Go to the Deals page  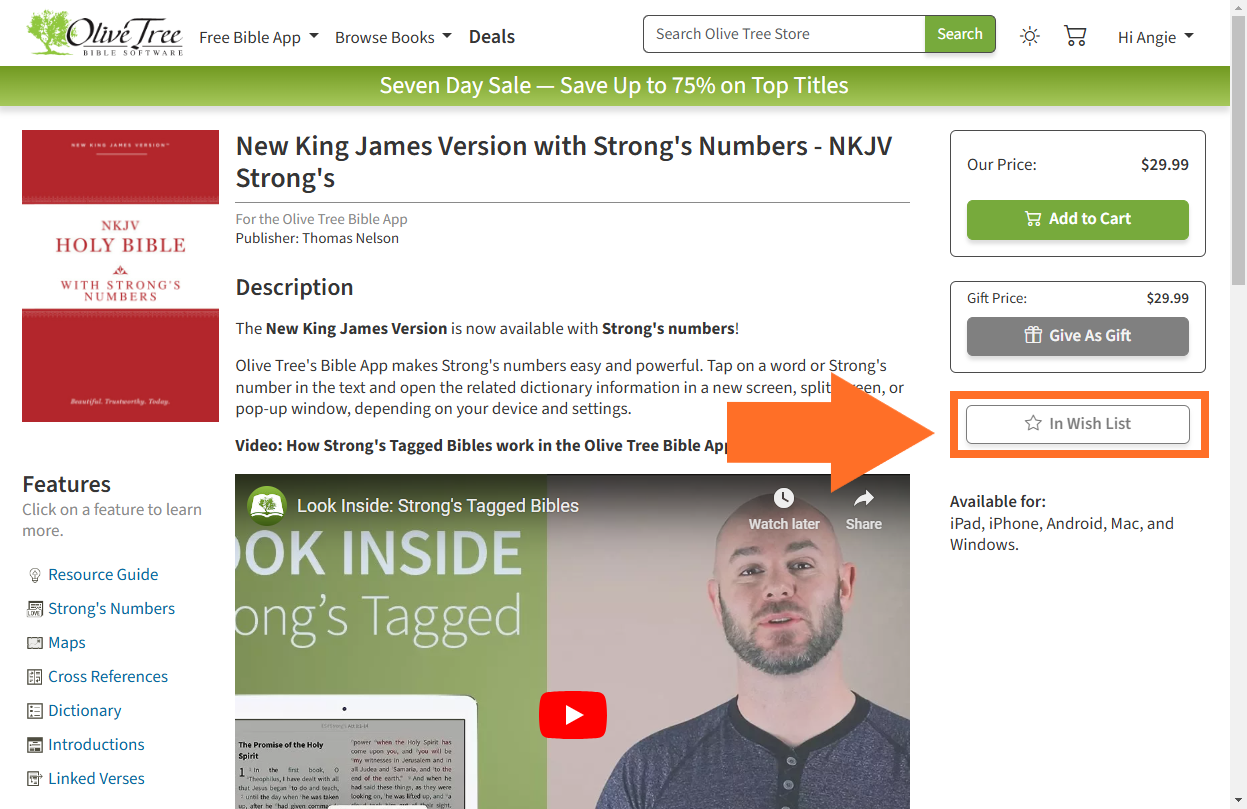pyautogui.click(x=492, y=36)
